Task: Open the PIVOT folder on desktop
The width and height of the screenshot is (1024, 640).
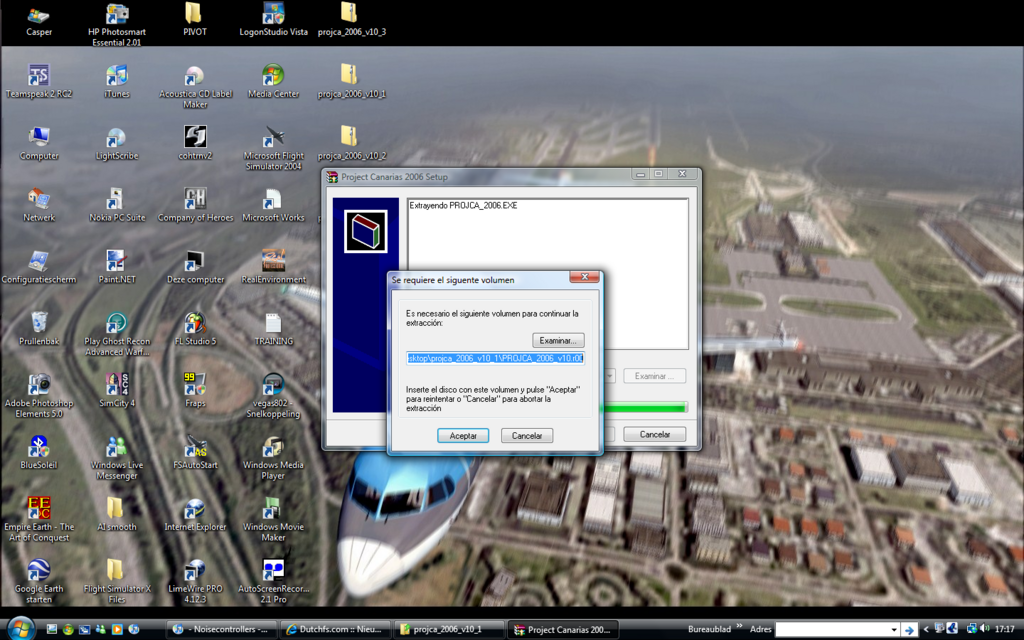Action: click(x=195, y=20)
